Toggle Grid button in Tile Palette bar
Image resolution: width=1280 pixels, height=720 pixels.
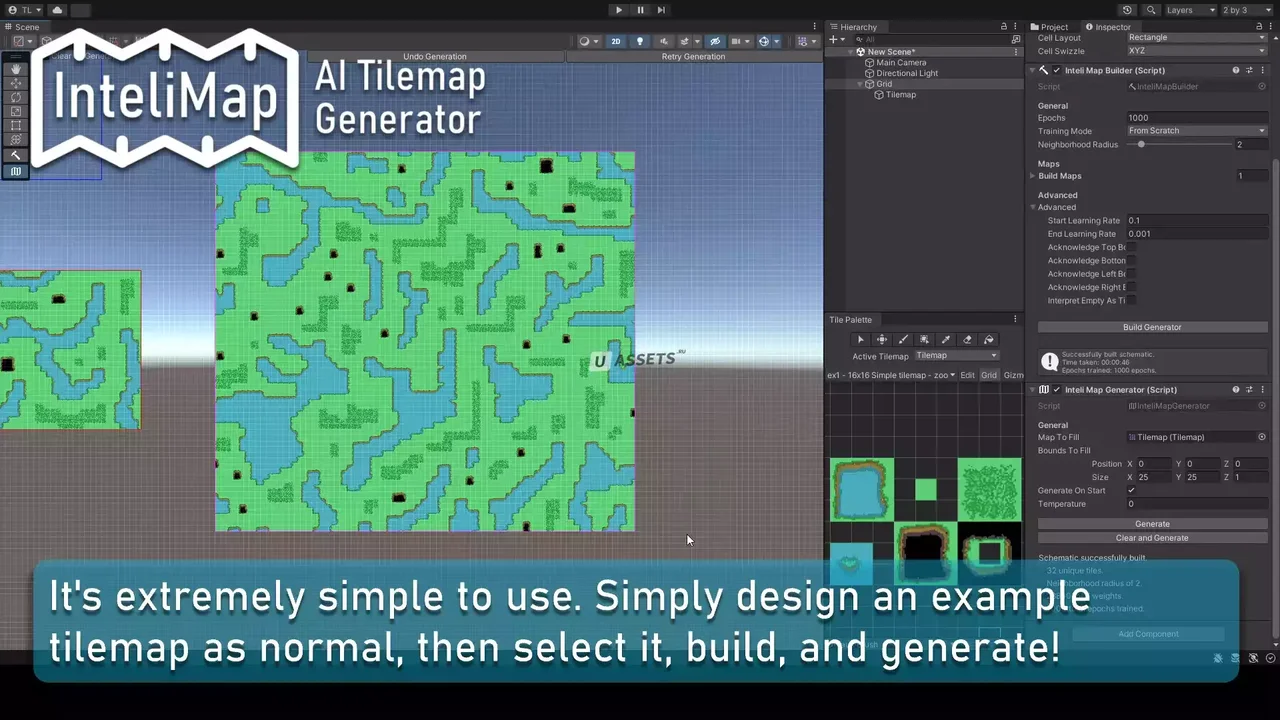click(x=989, y=375)
